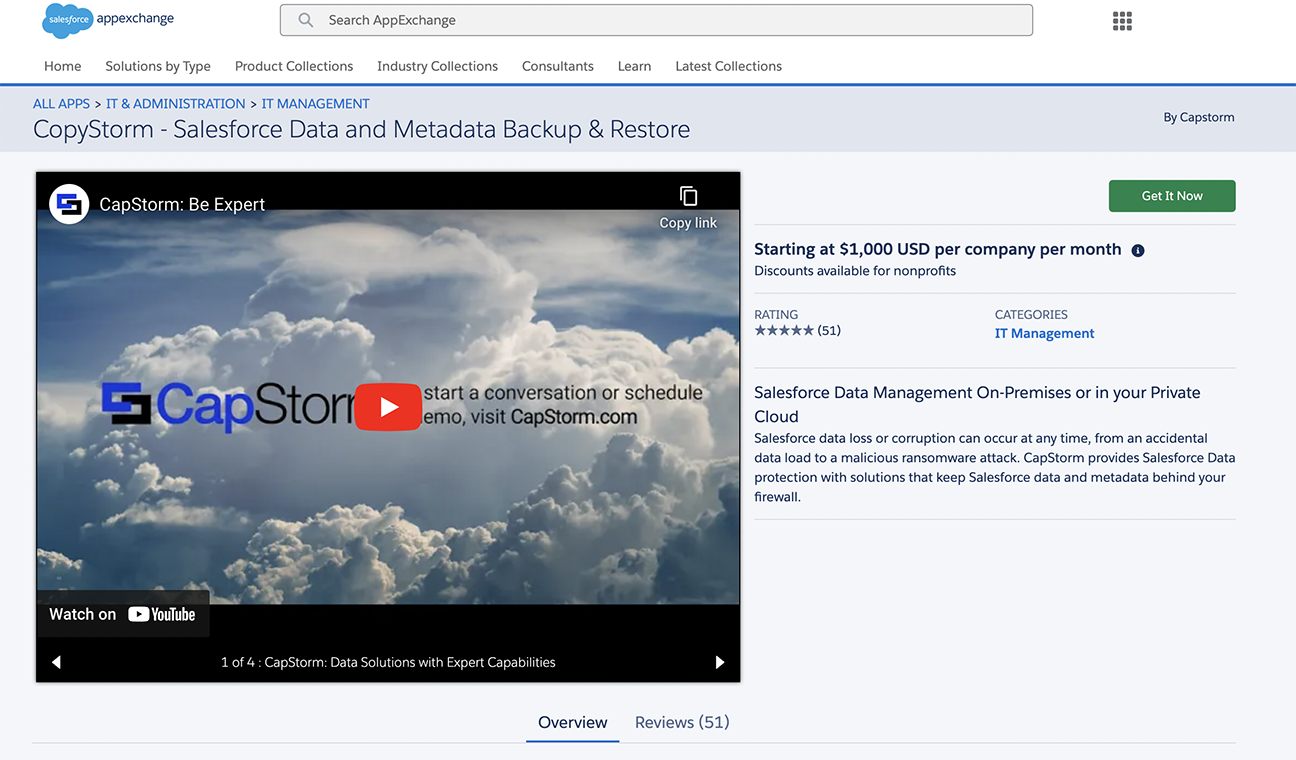Play the CapStorm YouTube video
Screen dimensions: 1296x760
pos(388,407)
